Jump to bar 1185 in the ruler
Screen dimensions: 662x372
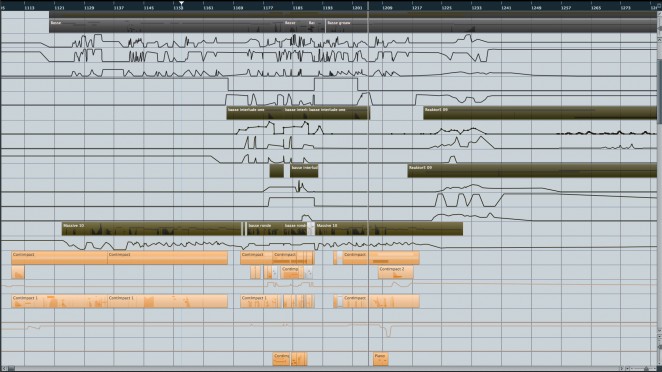tap(298, 8)
